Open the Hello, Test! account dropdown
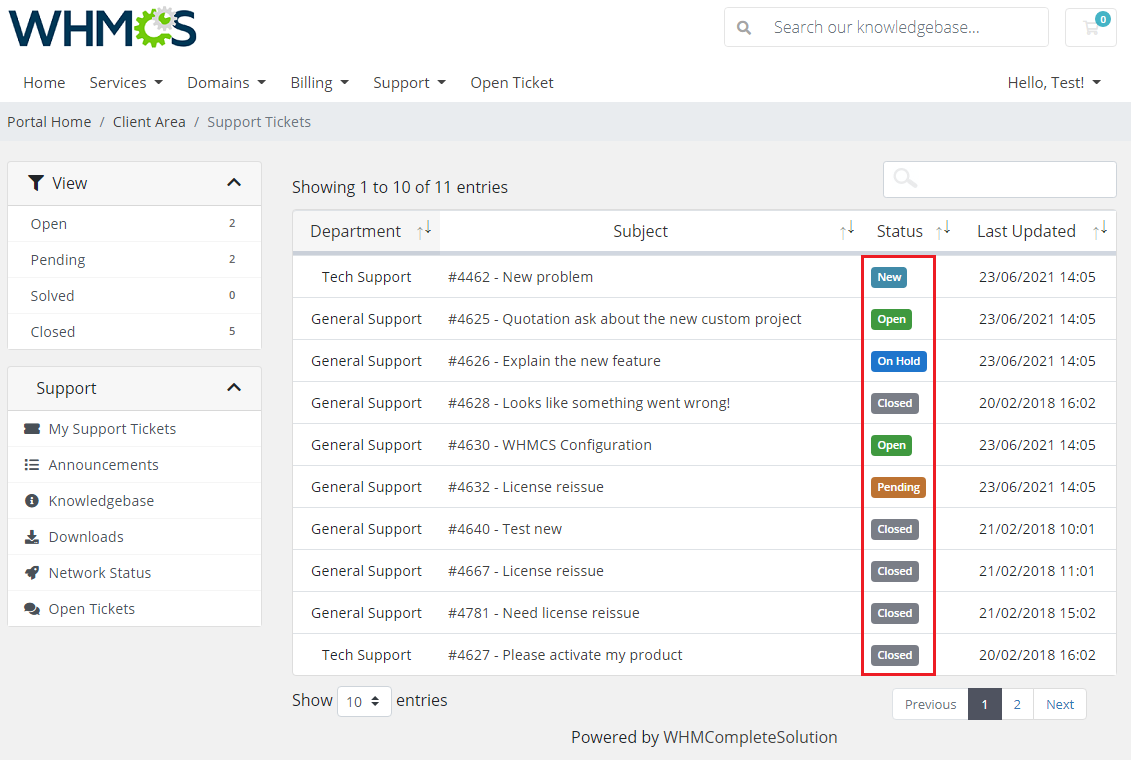The image size is (1131, 760). point(1054,83)
